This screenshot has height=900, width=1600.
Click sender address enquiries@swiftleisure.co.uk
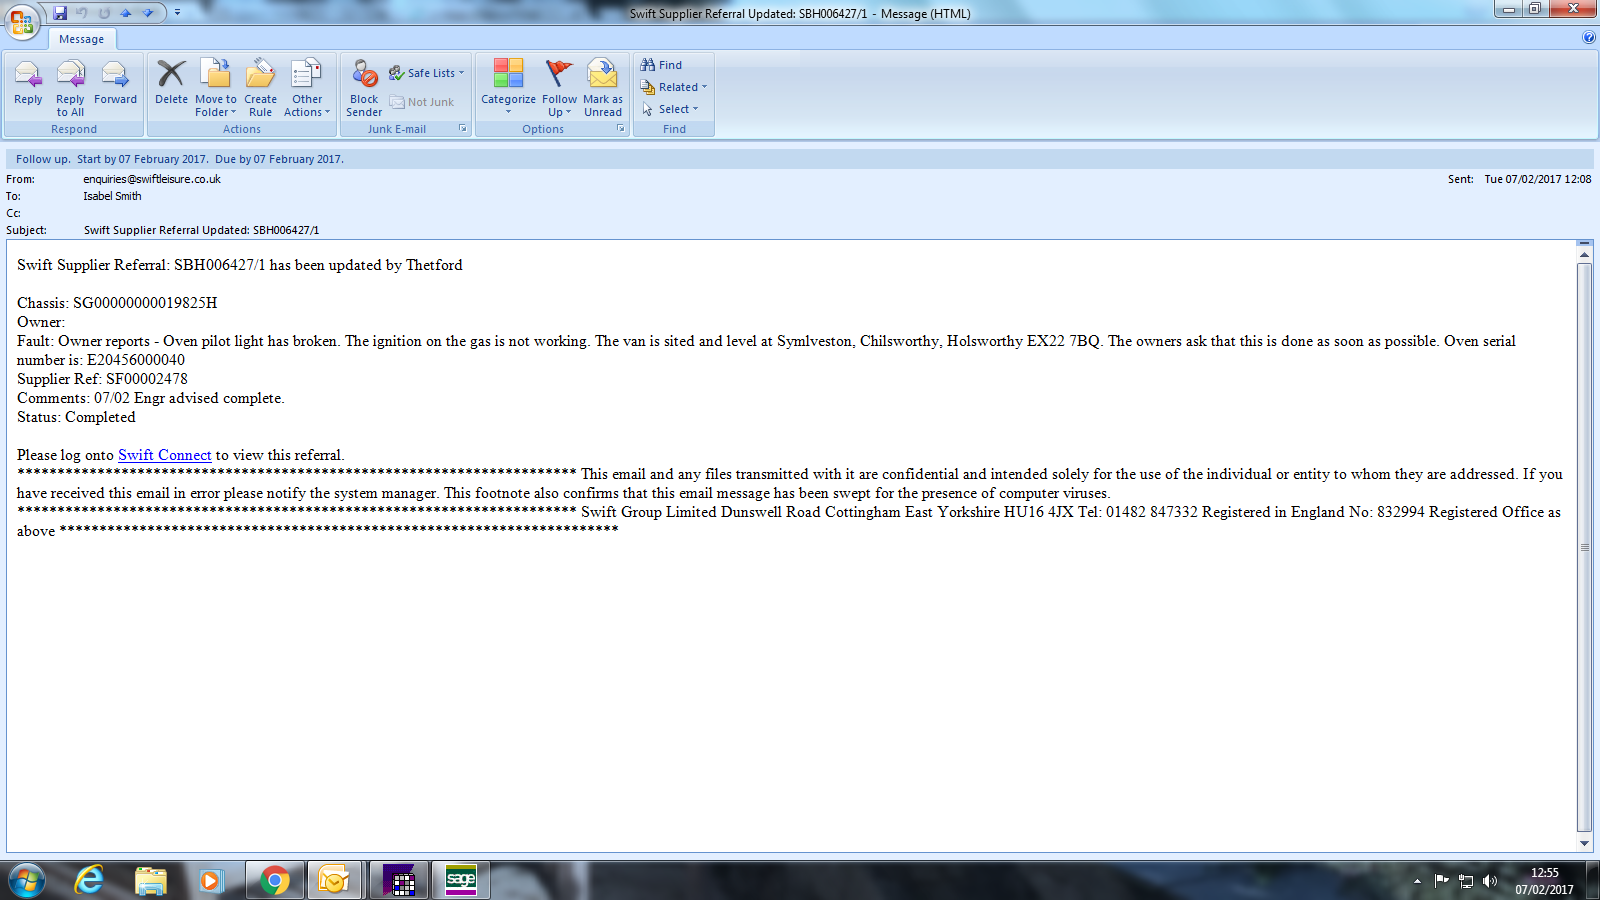pos(152,180)
